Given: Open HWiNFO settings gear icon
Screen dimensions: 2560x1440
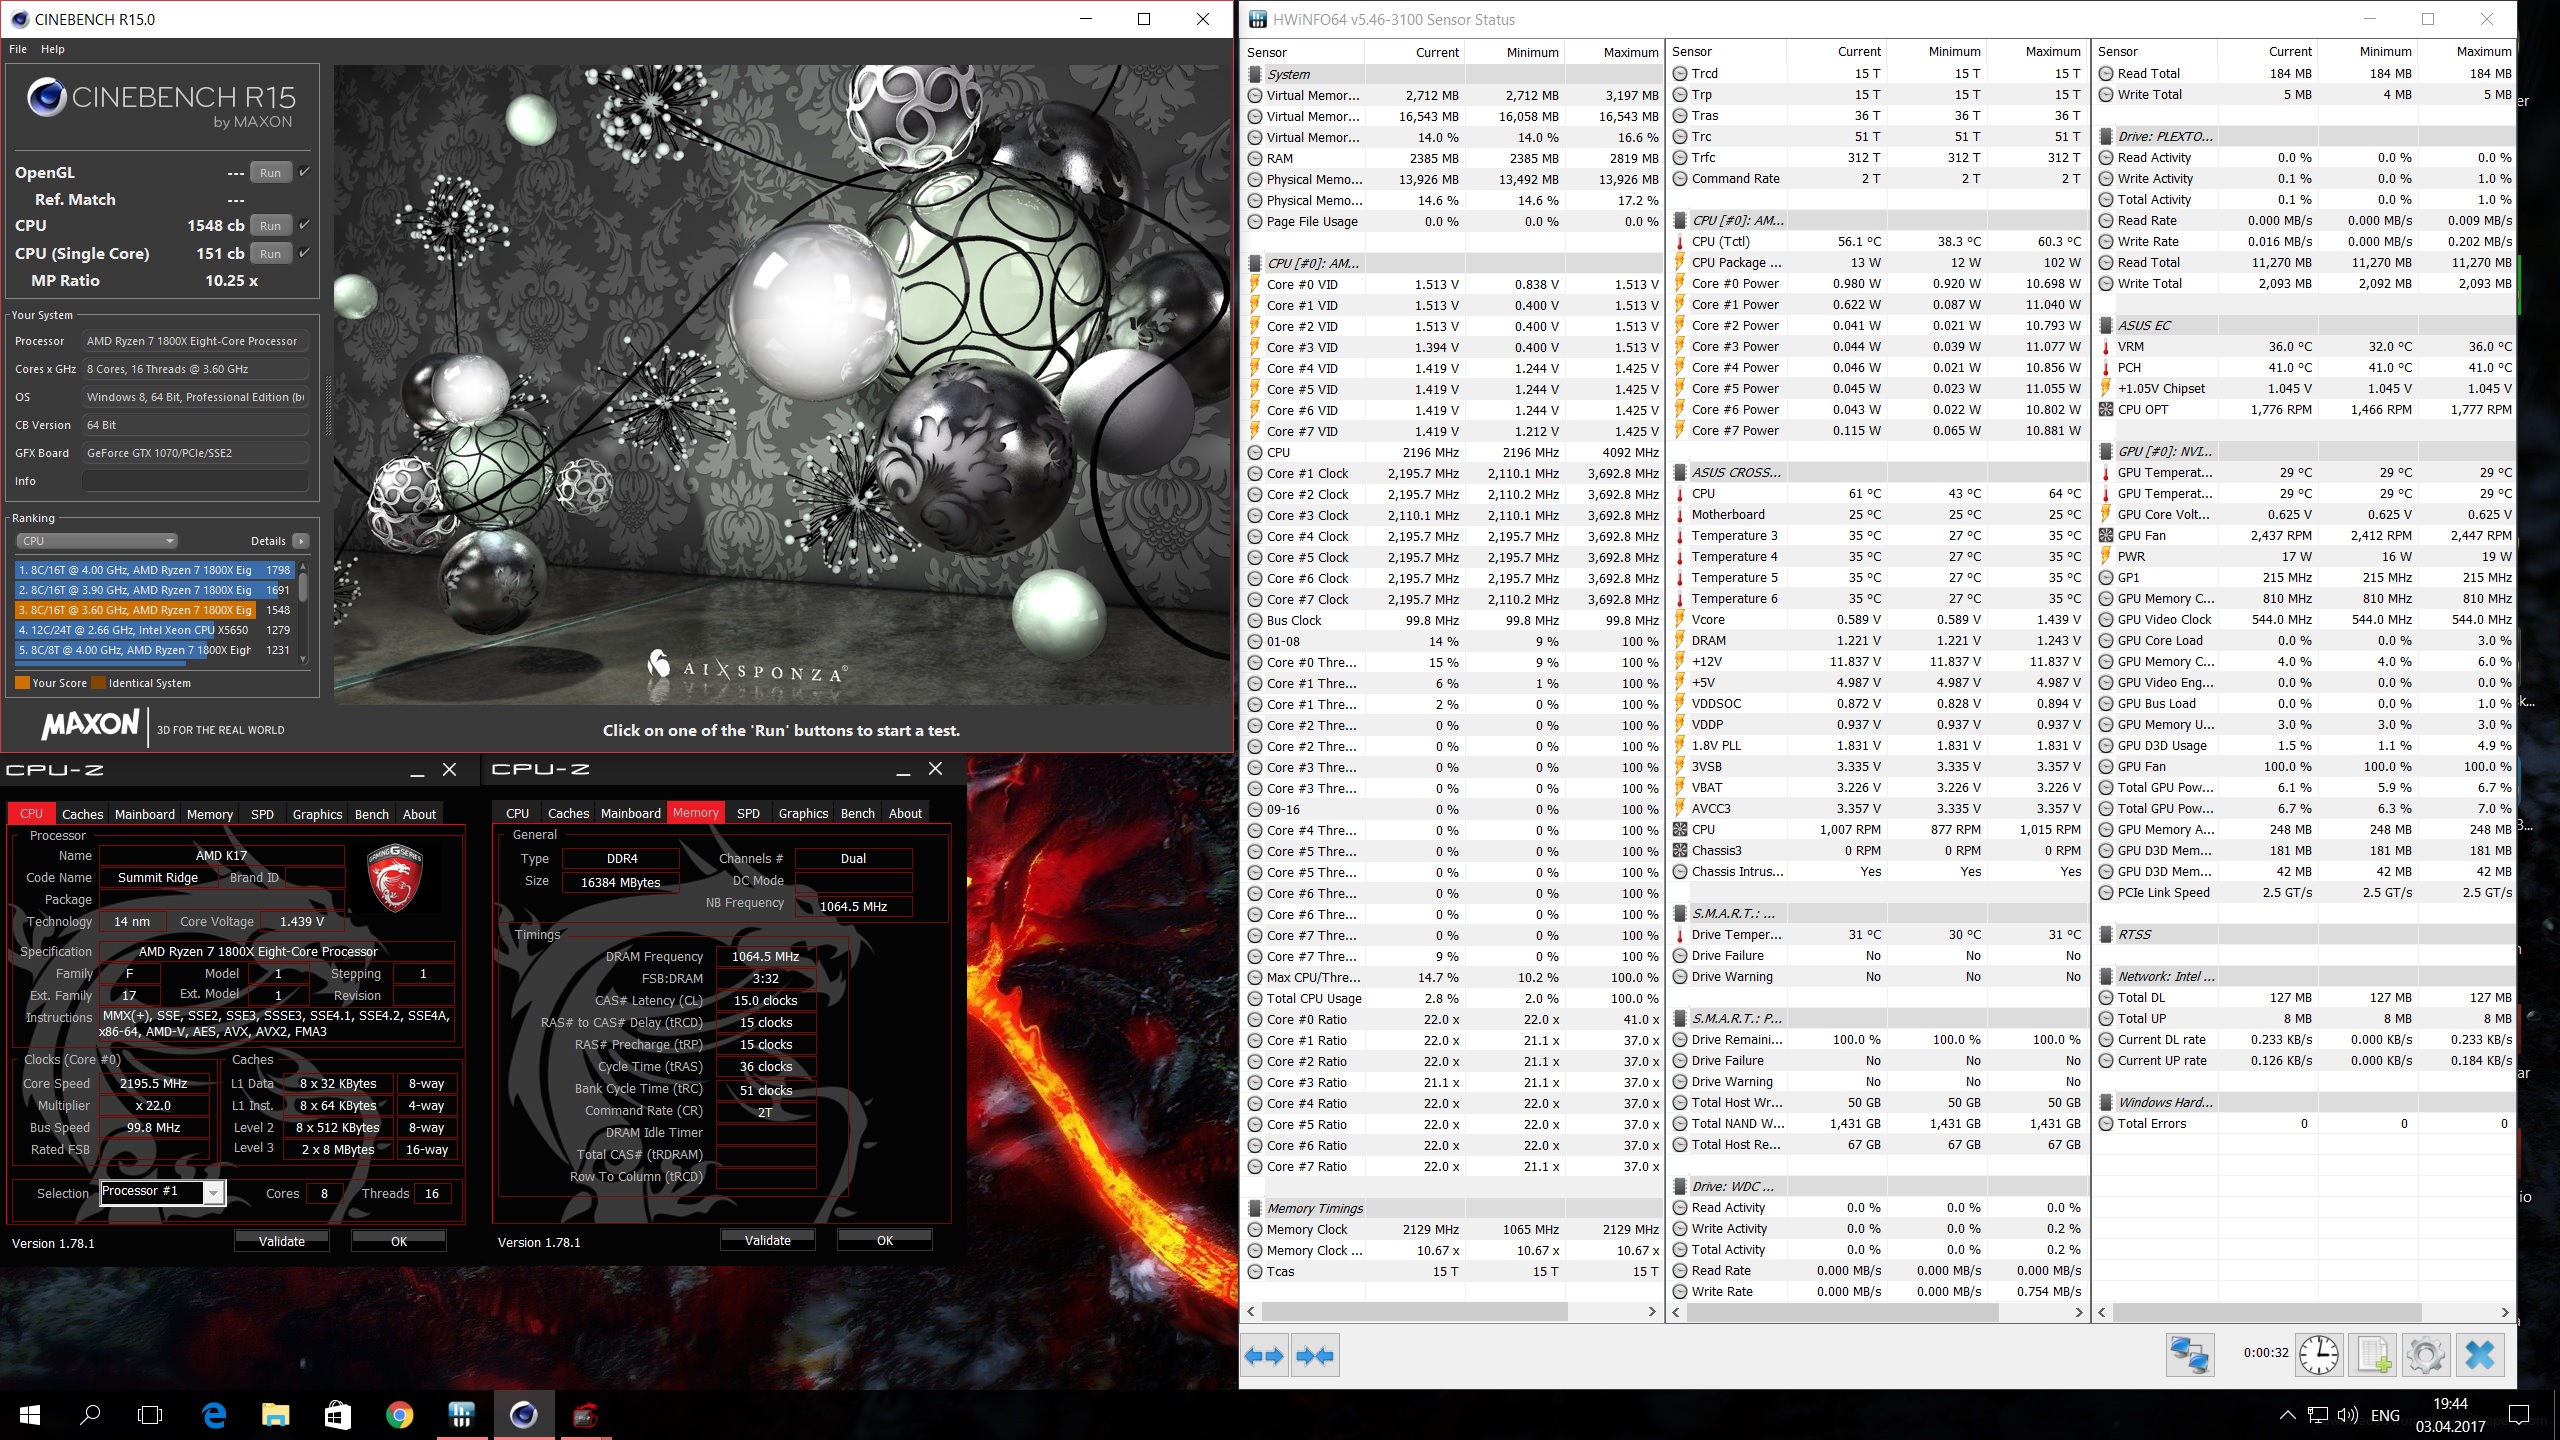Looking at the screenshot, I should (x=2426, y=1356).
